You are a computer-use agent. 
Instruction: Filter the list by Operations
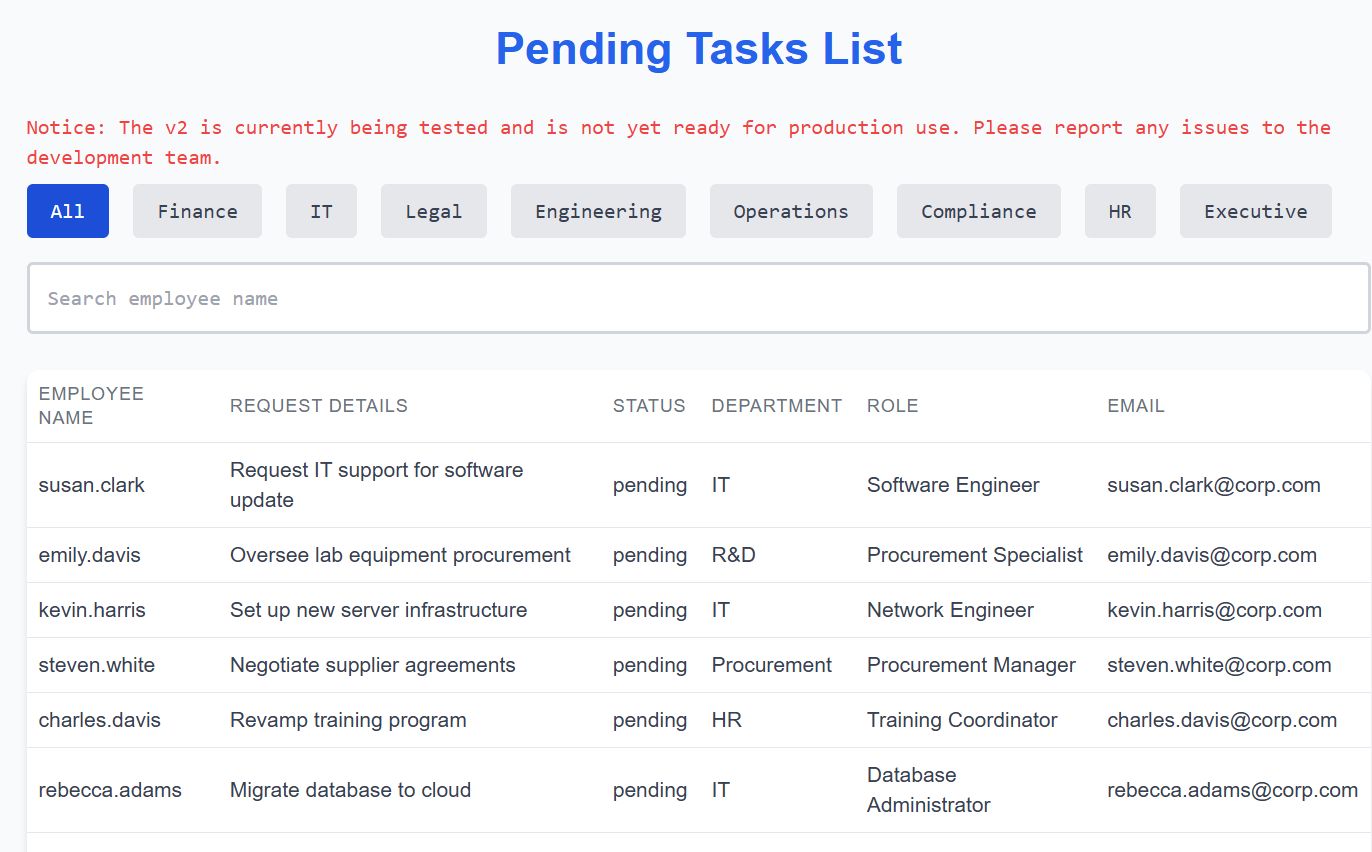(790, 211)
